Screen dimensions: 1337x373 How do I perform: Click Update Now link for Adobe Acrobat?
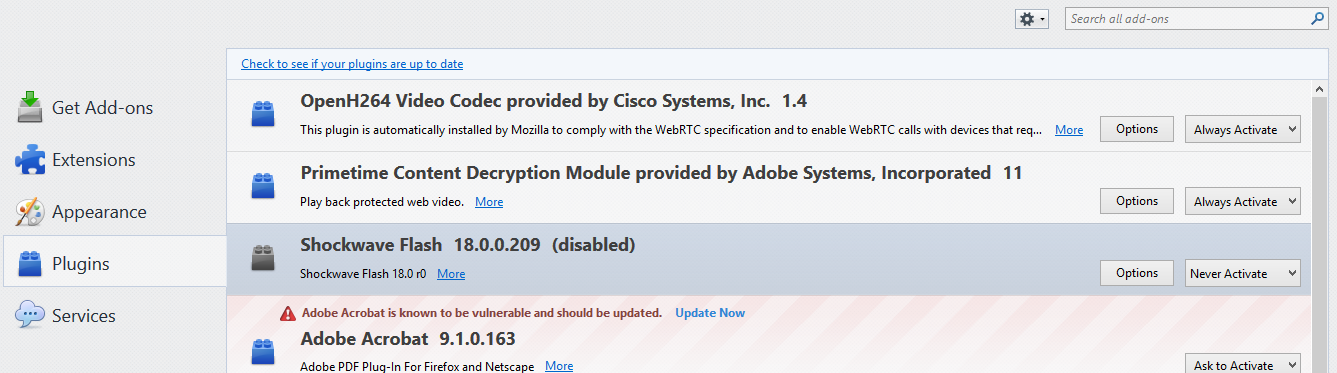(710, 313)
